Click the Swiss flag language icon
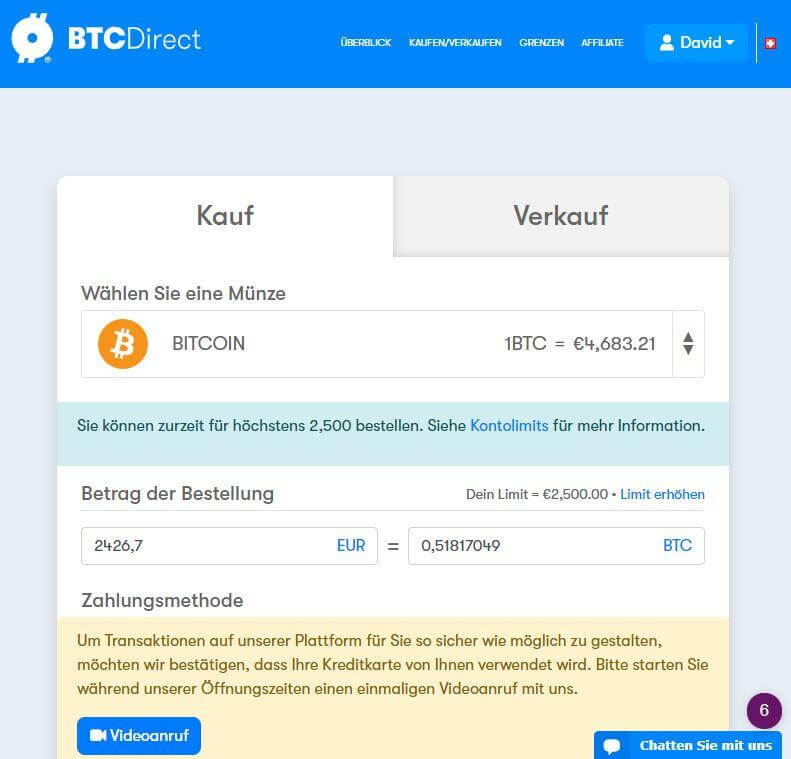 click(770, 43)
